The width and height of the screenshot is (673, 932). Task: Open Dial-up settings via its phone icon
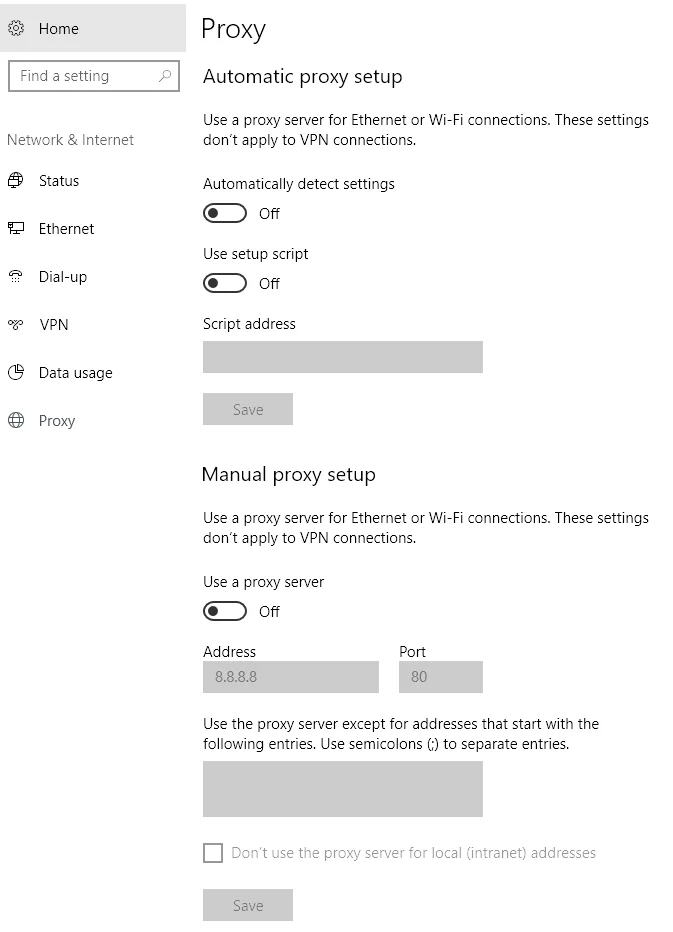pyautogui.click(x=16, y=277)
